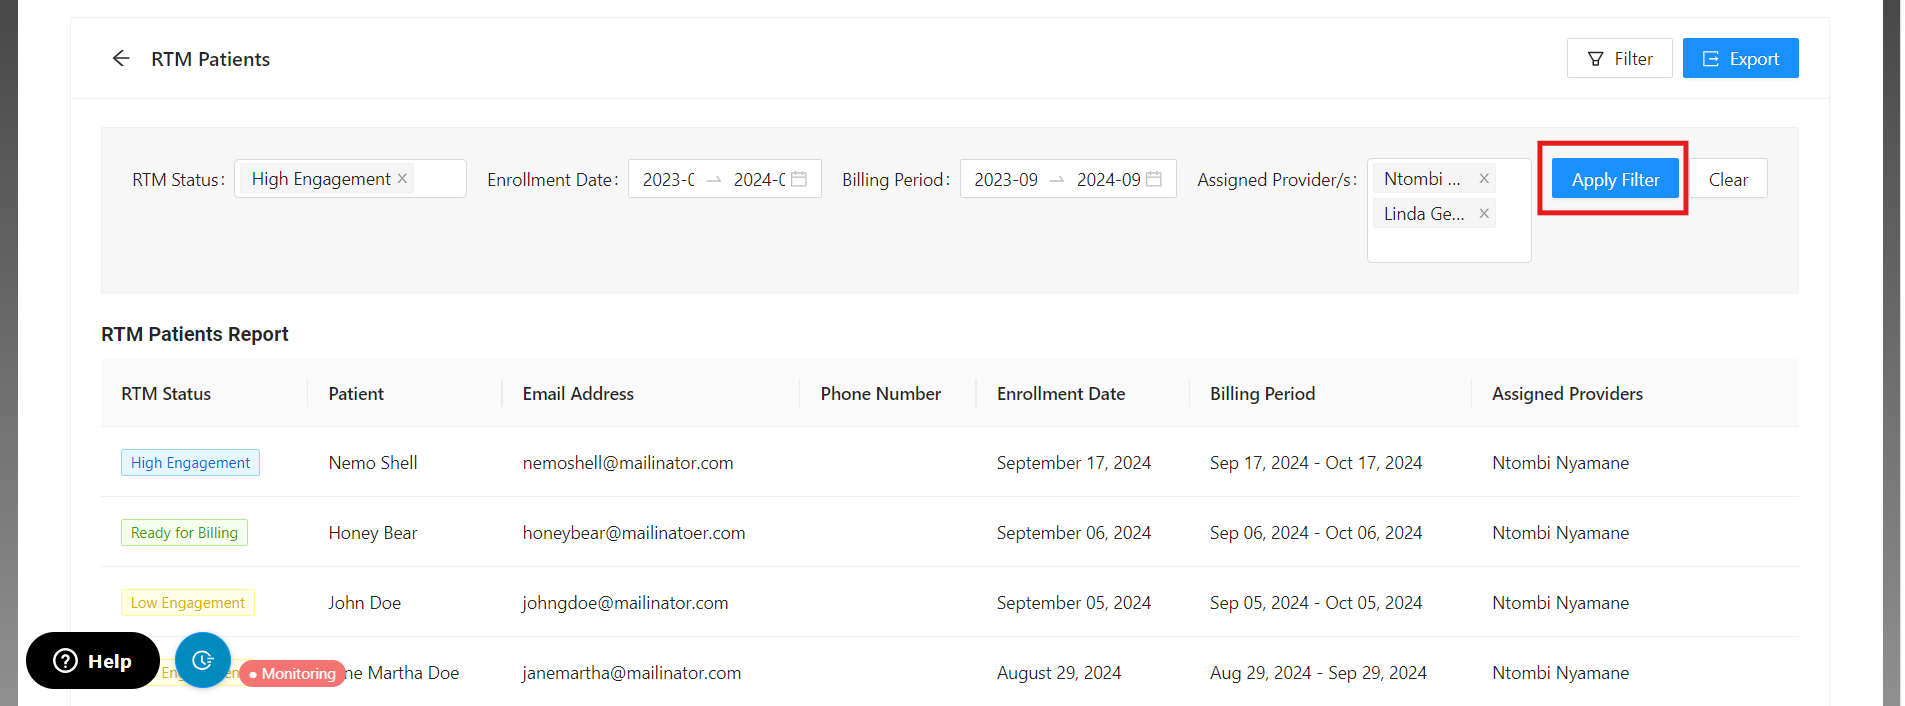Open the Help widget
The width and height of the screenshot is (1905, 706).
(x=93, y=661)
